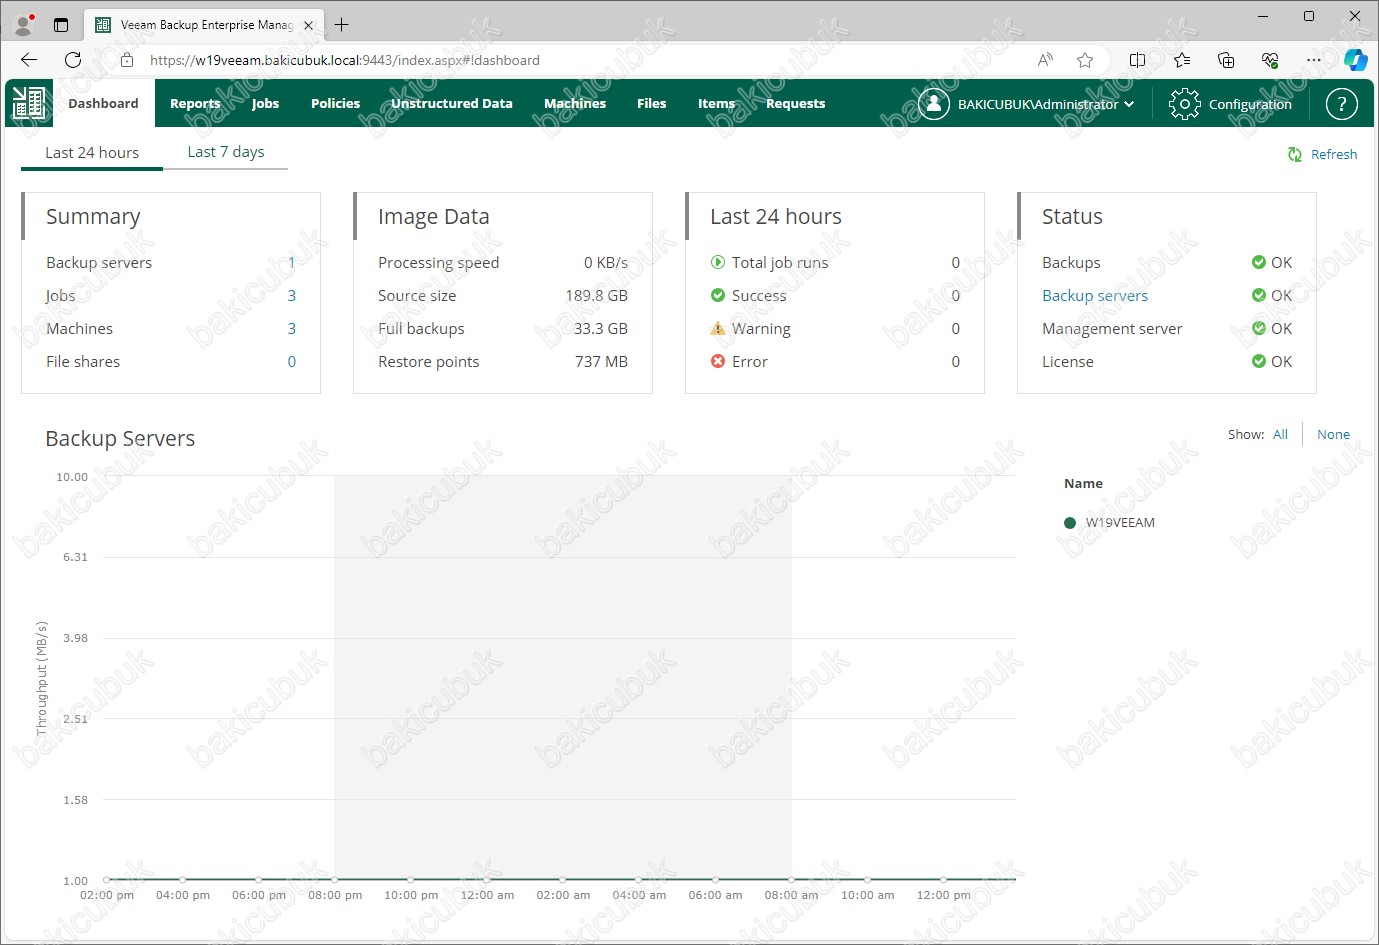1379x945 pixels.
Task: Click the site info lock icon
Action: coord(127,60)
